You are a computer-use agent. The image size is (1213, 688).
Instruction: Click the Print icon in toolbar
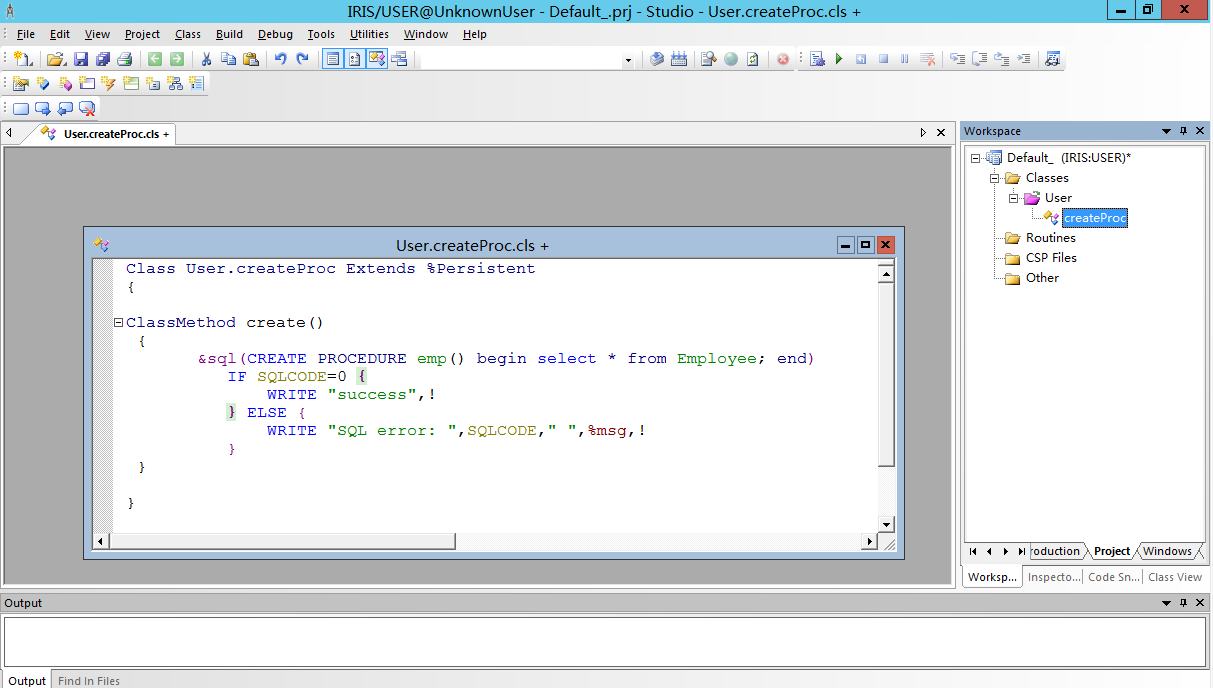click(125, 59)
